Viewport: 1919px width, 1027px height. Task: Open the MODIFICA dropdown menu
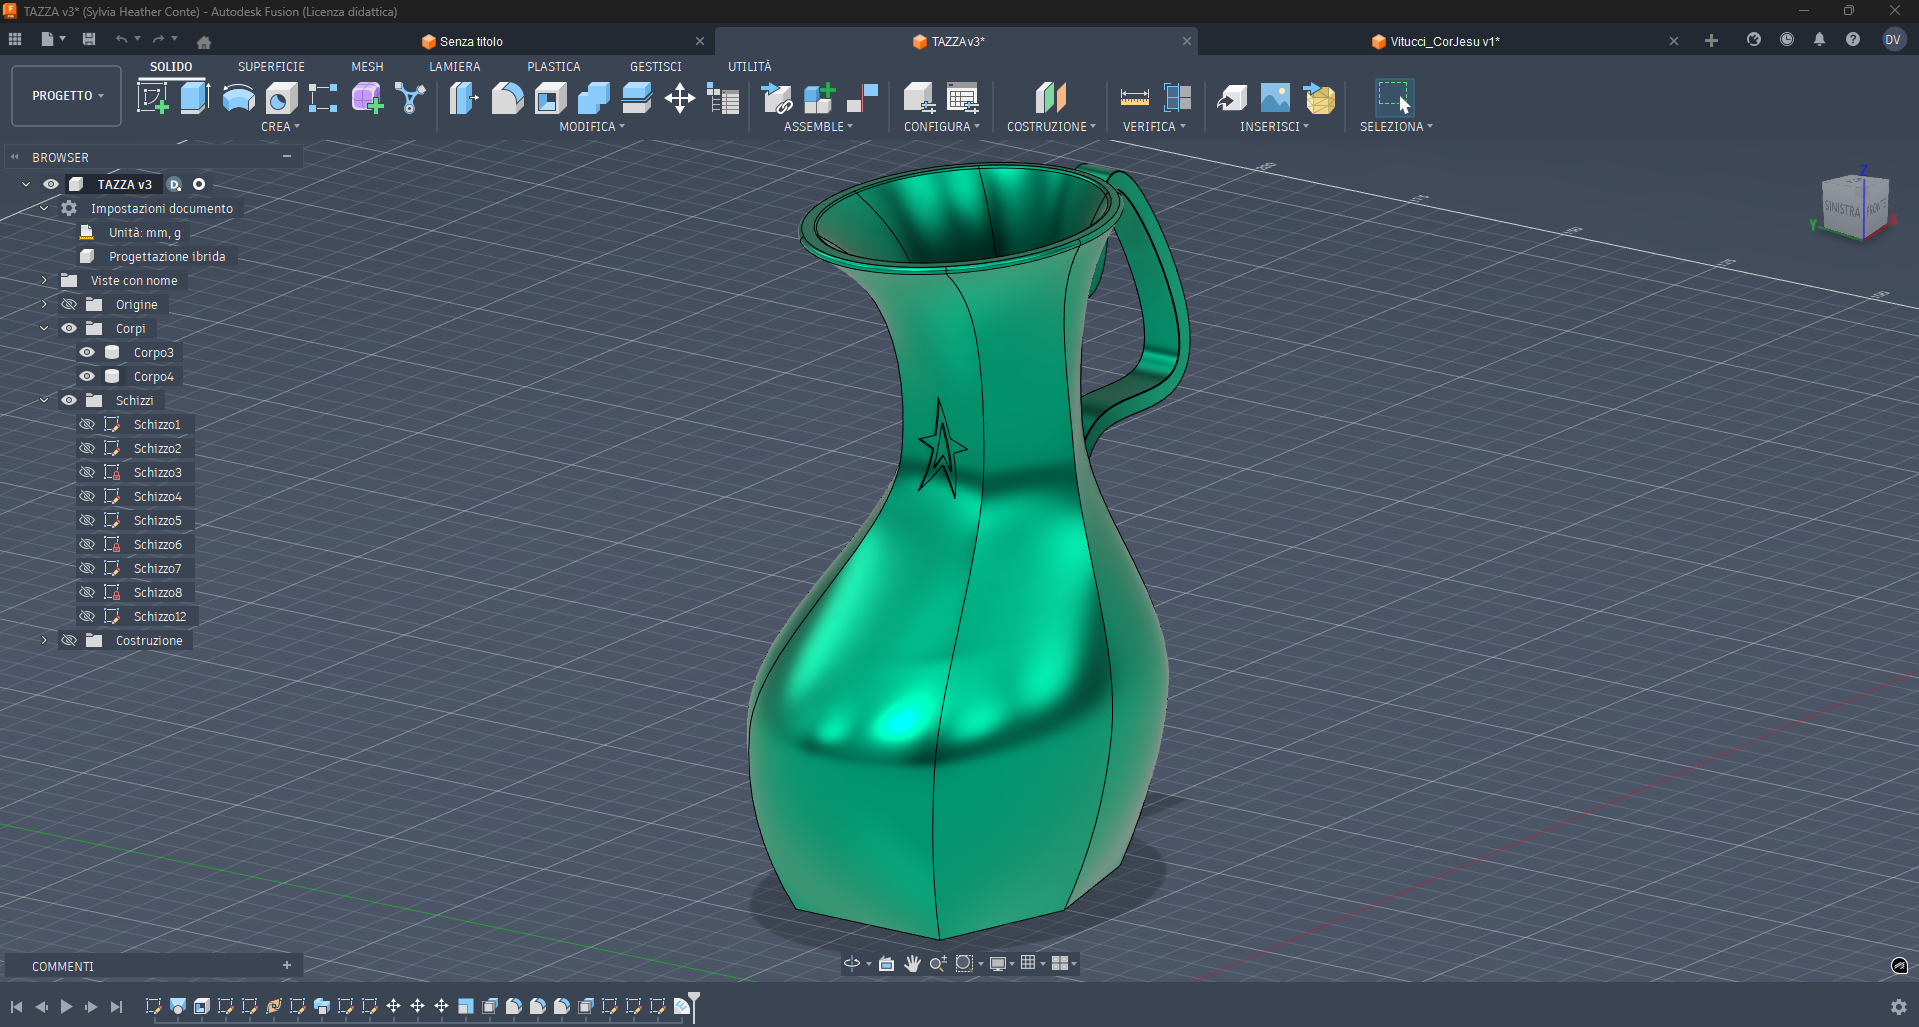click(591, 126)
